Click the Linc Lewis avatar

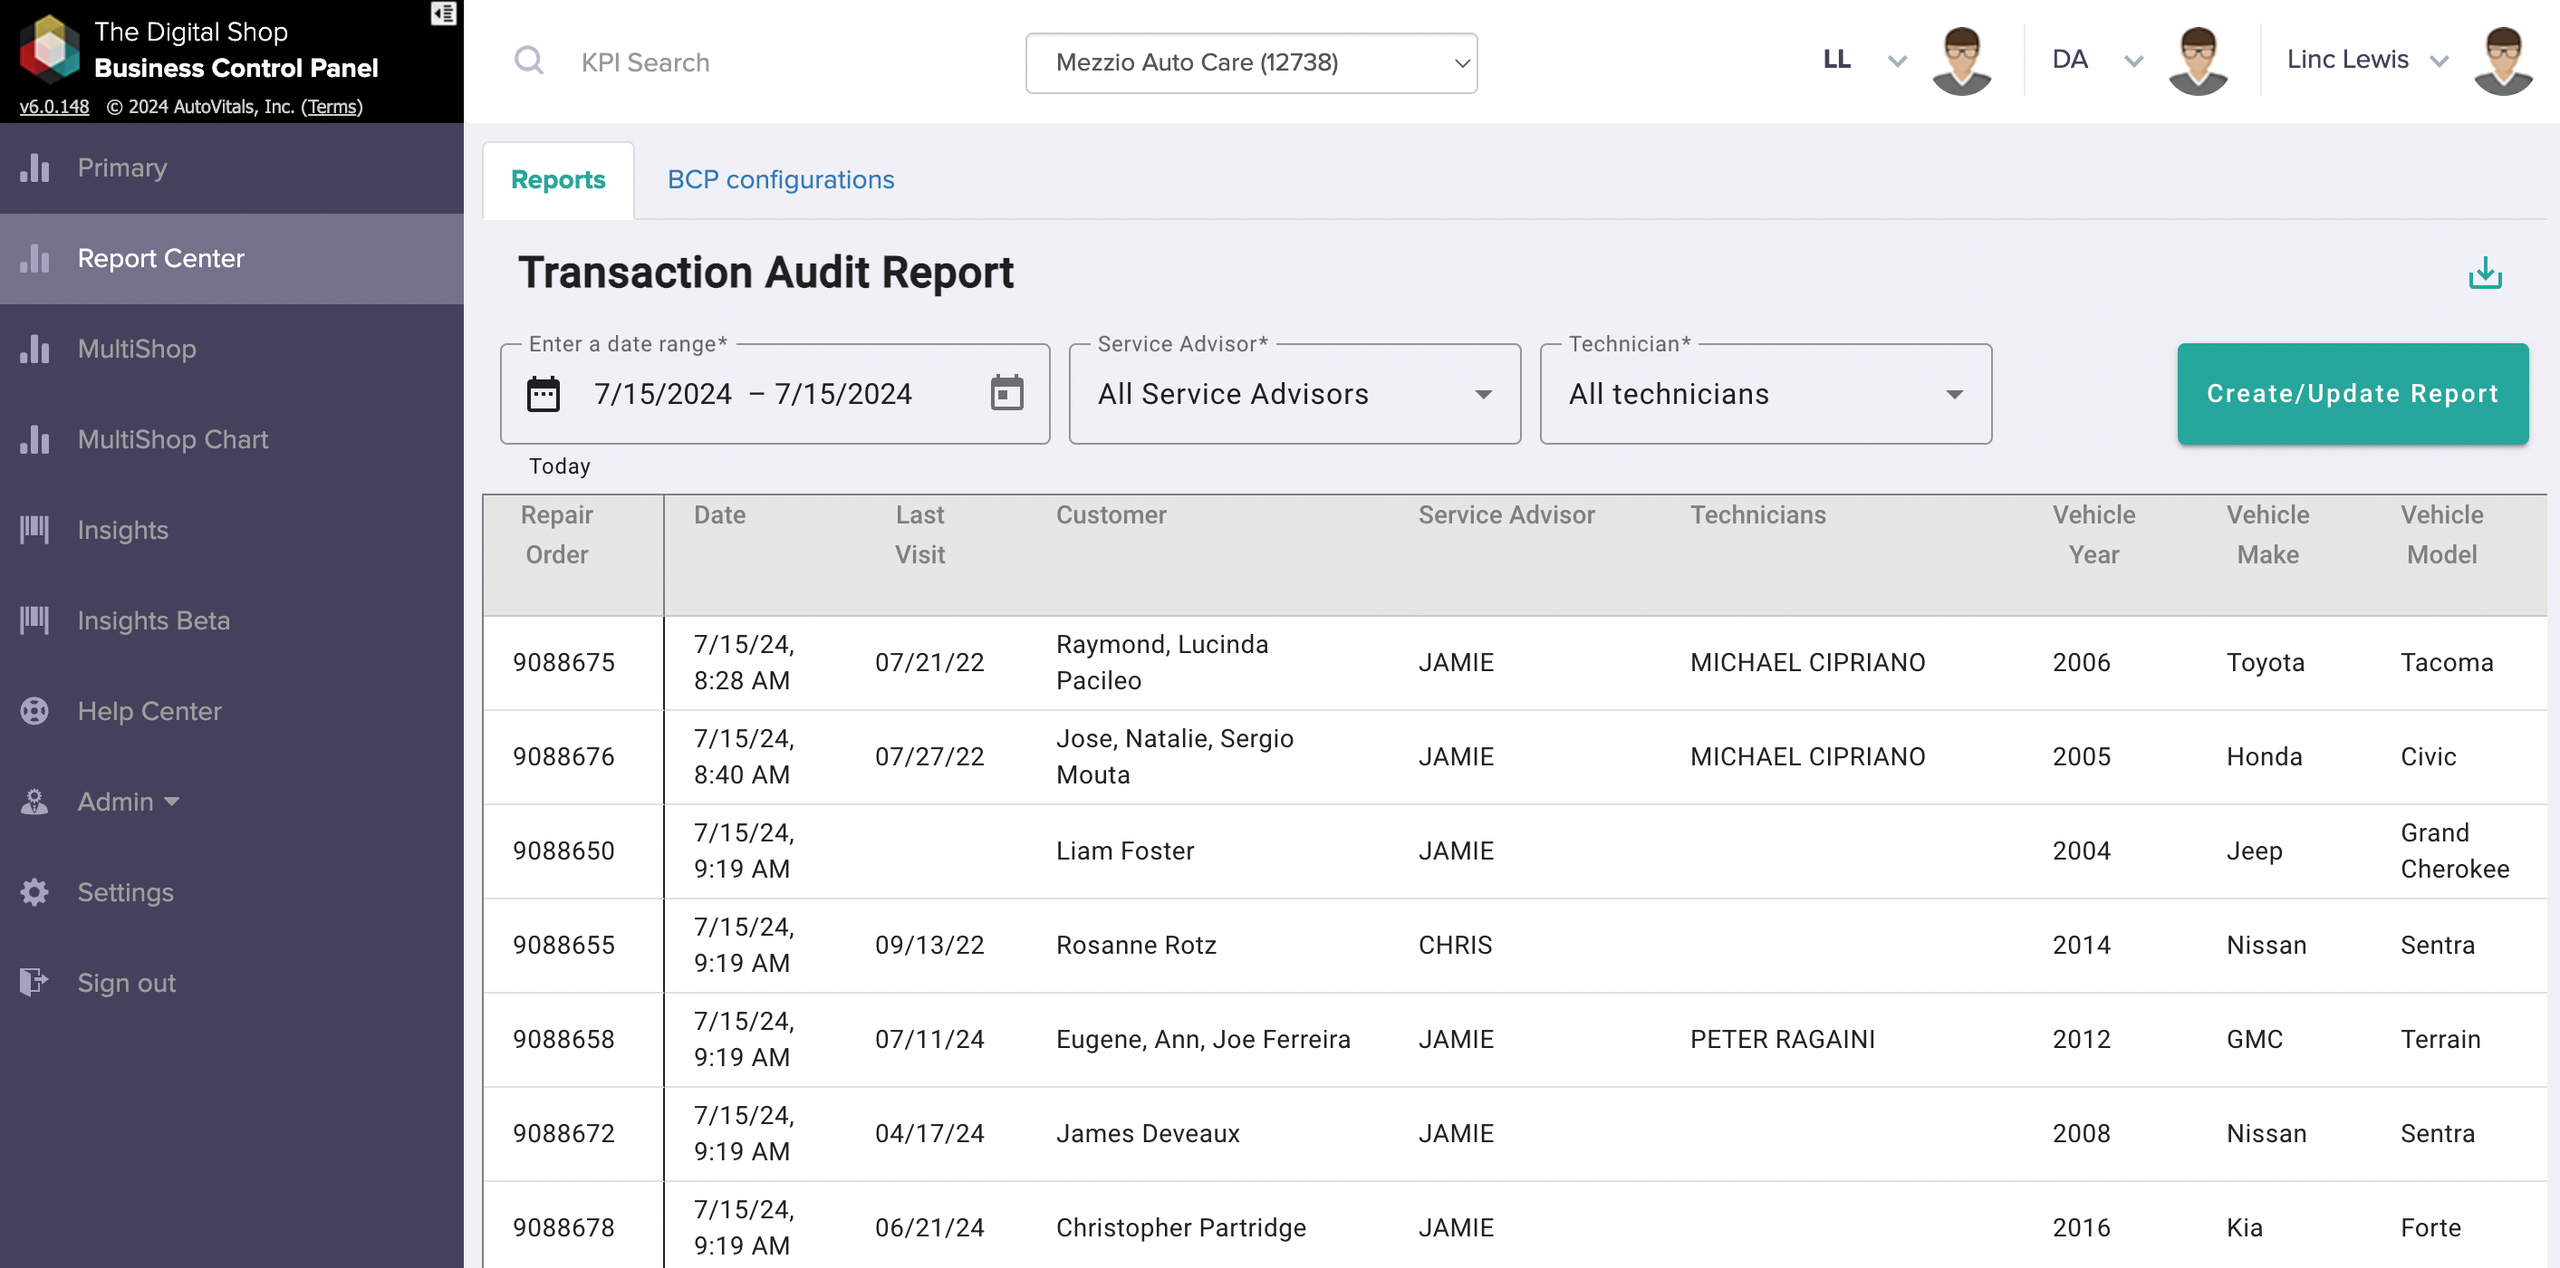point(2503,61)
